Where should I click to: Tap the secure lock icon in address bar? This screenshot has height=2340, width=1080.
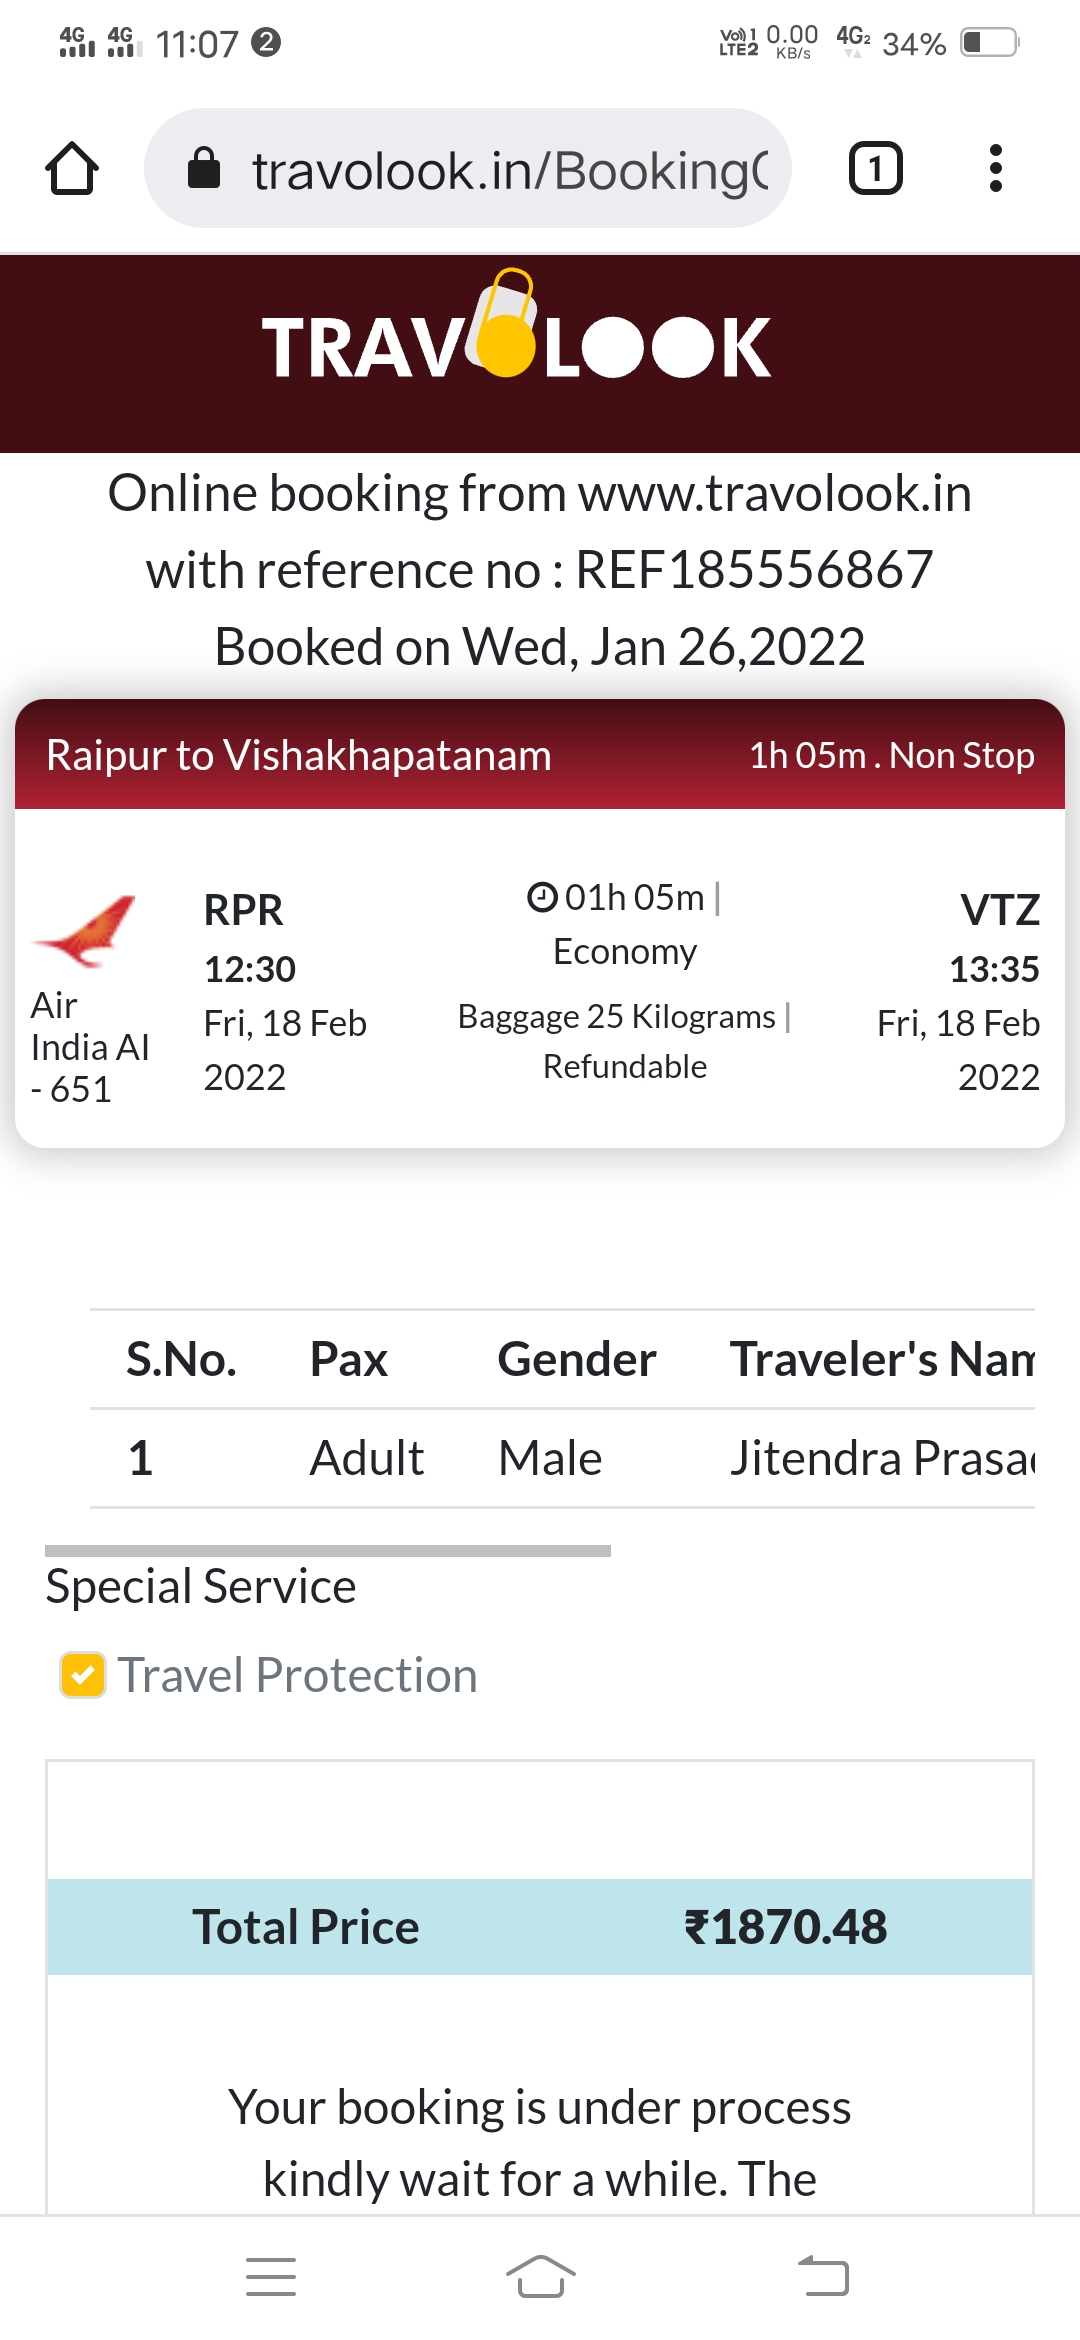(x=204, y=168)
